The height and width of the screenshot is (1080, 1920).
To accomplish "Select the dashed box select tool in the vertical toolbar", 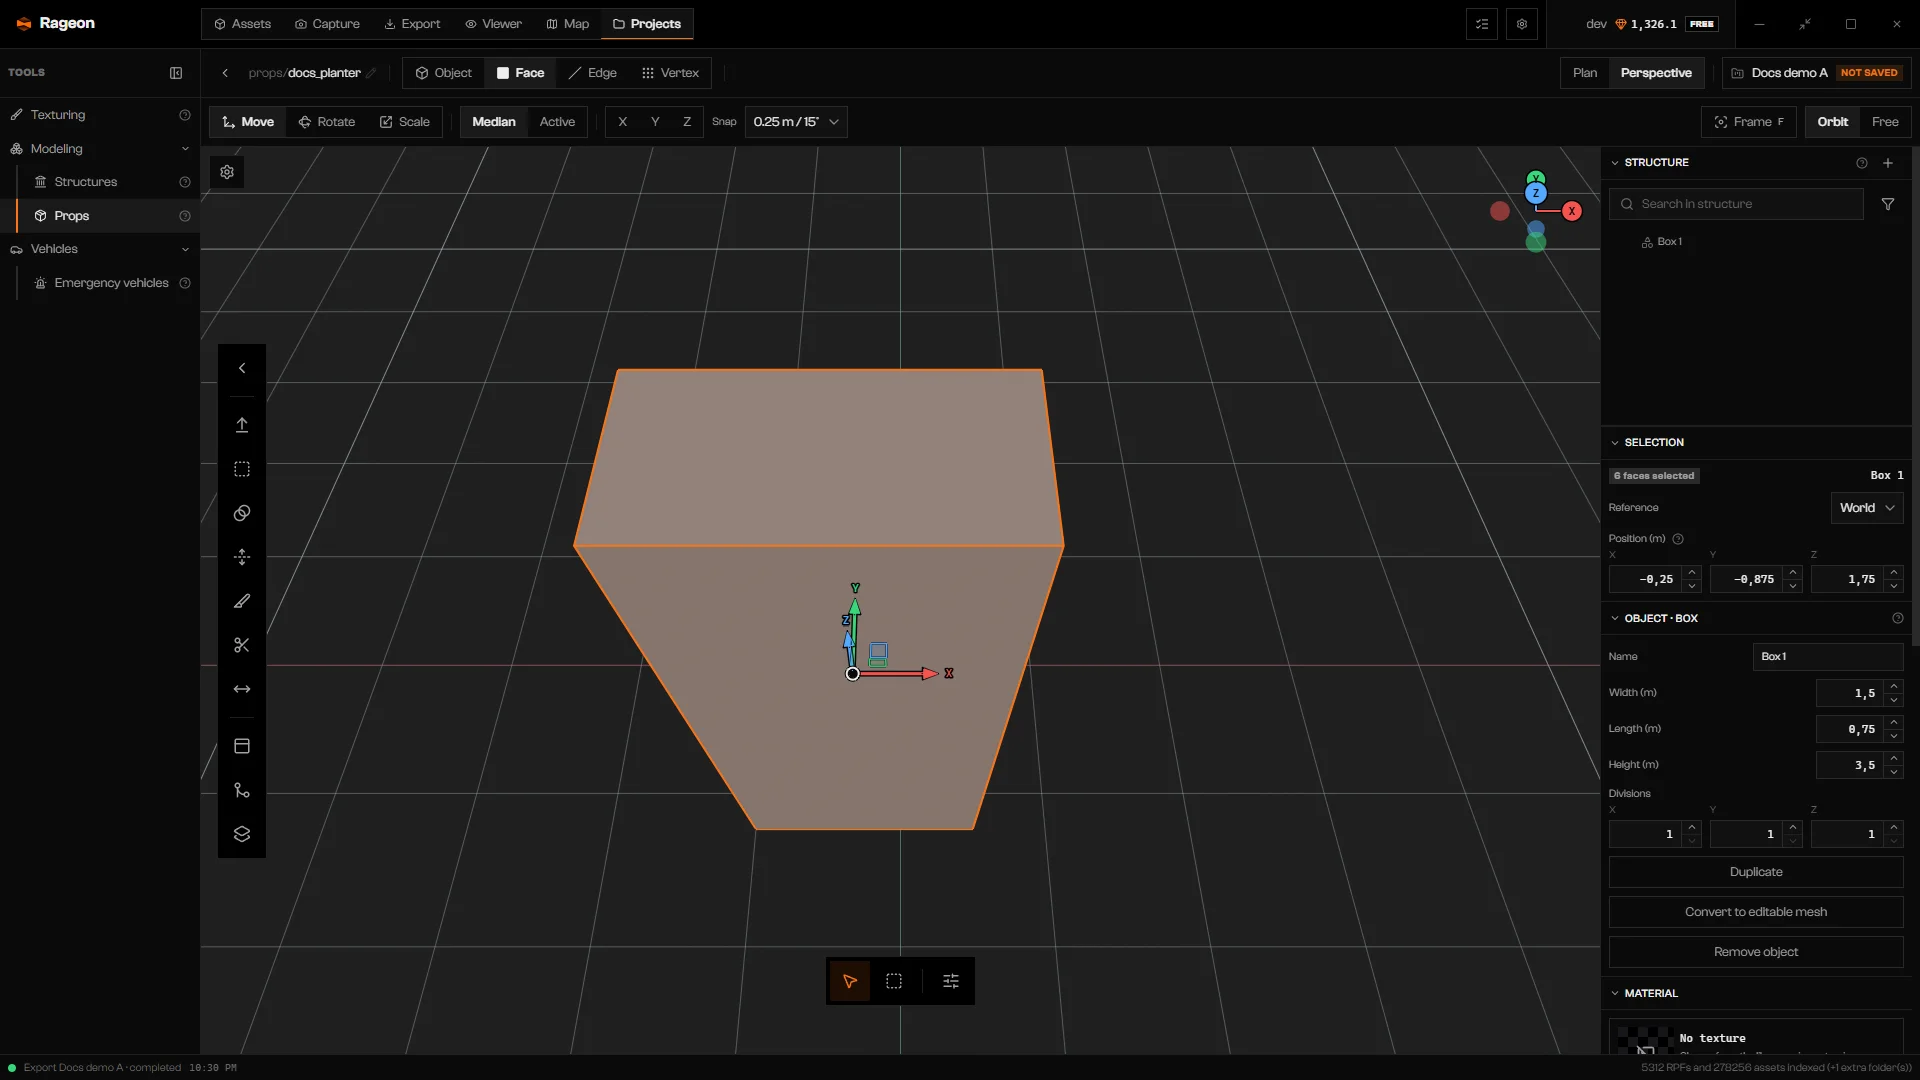I will pyautogui.click(x=242, y=469).
